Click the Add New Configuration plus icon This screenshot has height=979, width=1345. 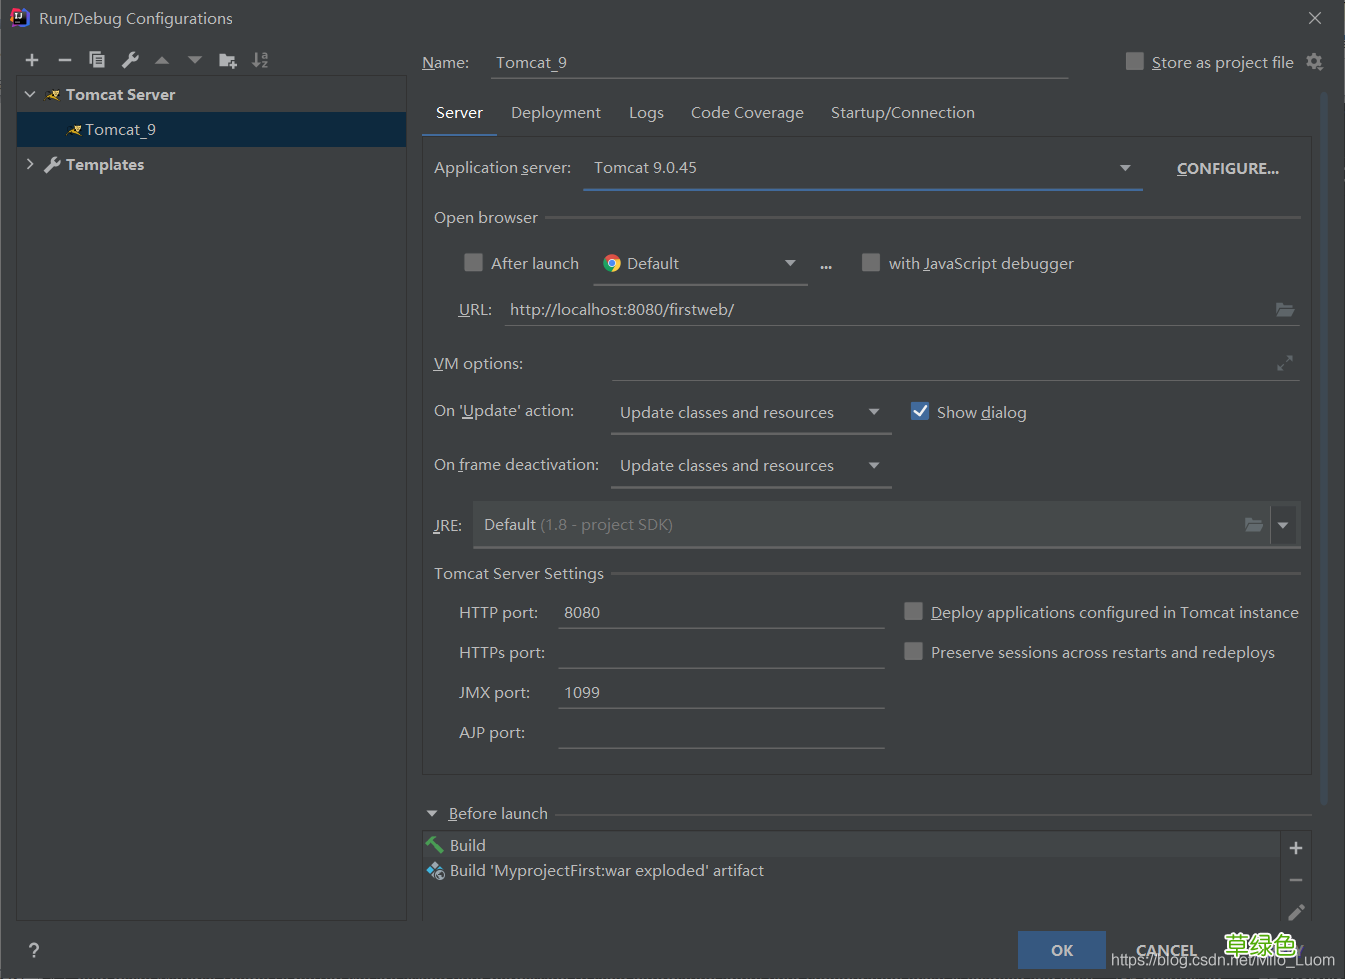(x=32, y=60)
